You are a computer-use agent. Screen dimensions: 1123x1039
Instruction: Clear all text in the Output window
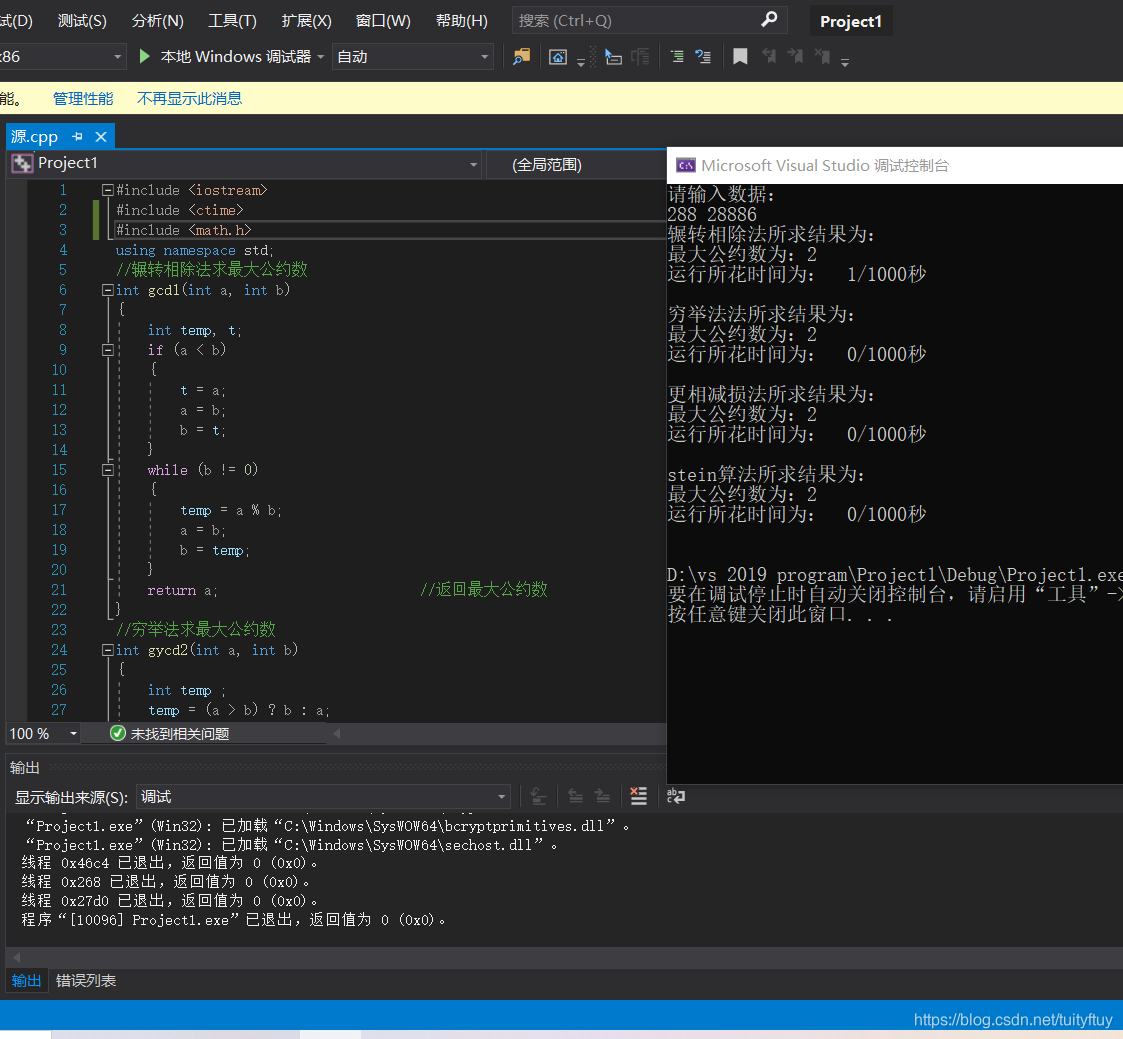click(x=639, y=796)
